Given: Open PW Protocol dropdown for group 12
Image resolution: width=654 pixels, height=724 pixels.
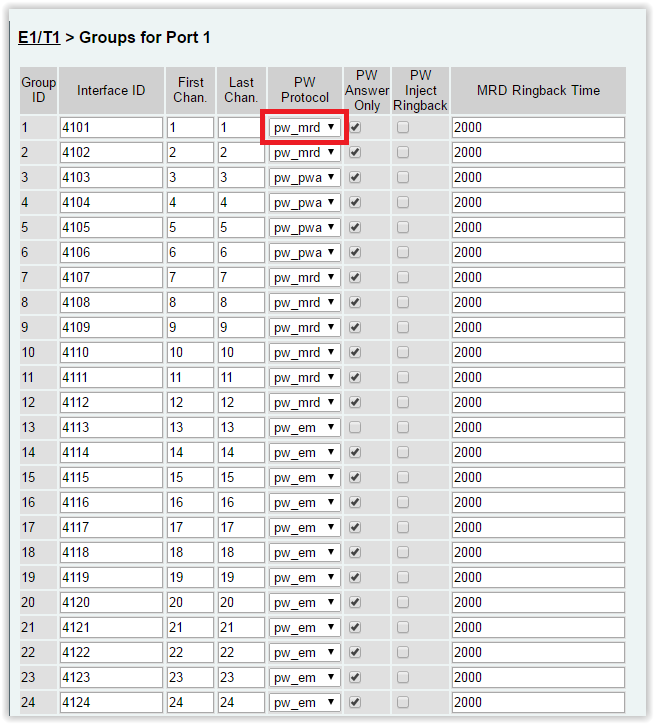Looking at the screenshot, I should [304, 403].
